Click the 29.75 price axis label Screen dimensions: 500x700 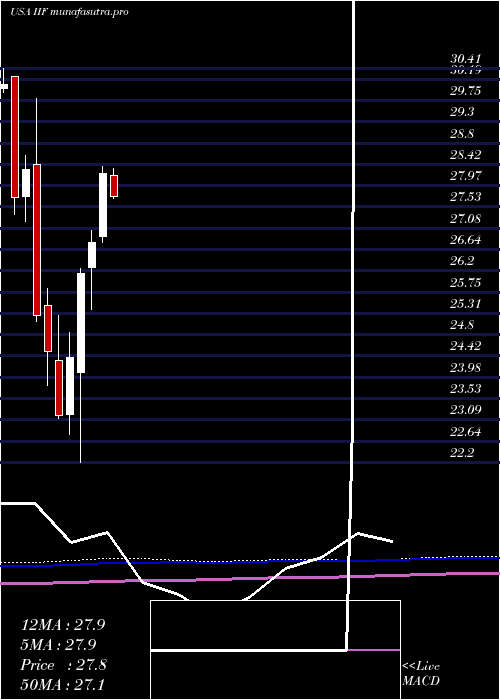466,91
